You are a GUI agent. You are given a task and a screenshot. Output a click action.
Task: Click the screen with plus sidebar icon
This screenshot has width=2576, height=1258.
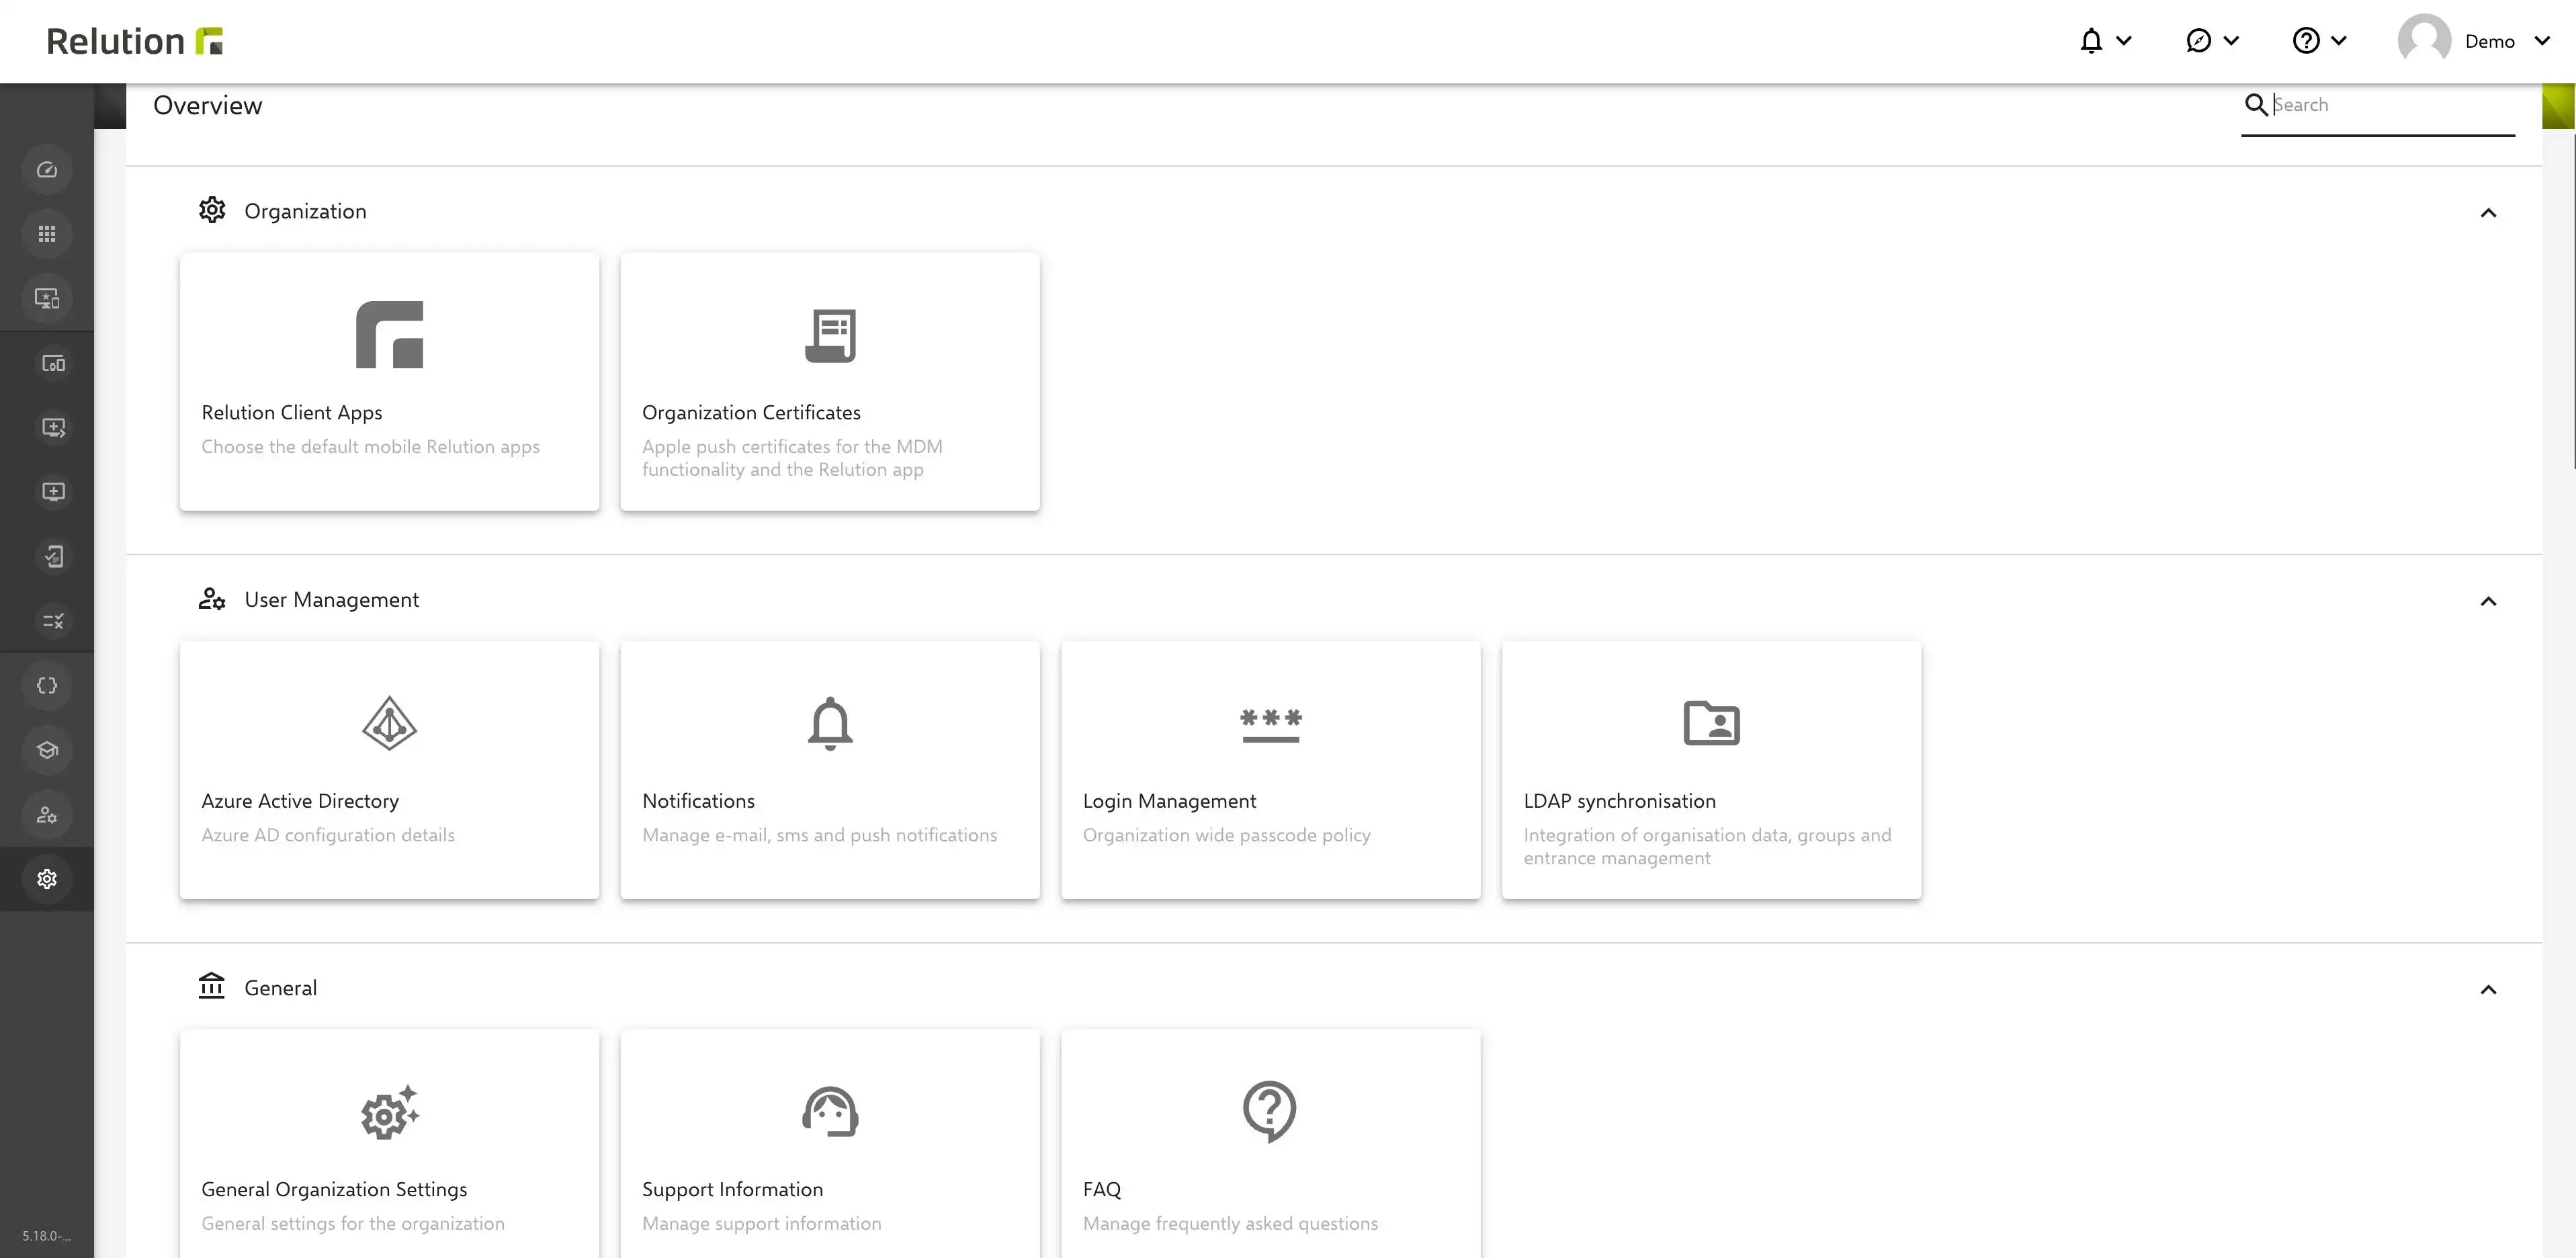point(53,492)
